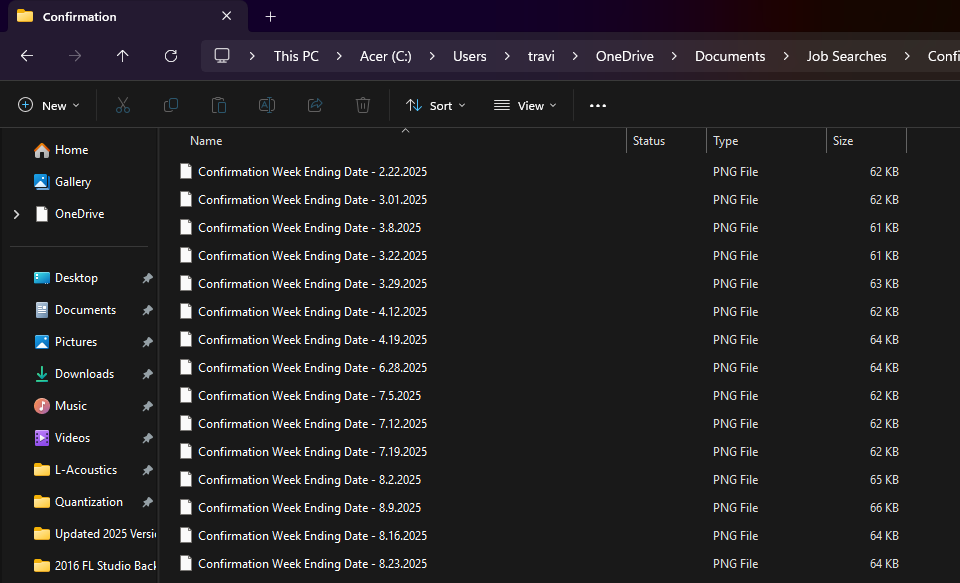The height and width of the screenshot is (583, 960).
Task: Sort files by the Size column
Action: (x=843, y=140)
